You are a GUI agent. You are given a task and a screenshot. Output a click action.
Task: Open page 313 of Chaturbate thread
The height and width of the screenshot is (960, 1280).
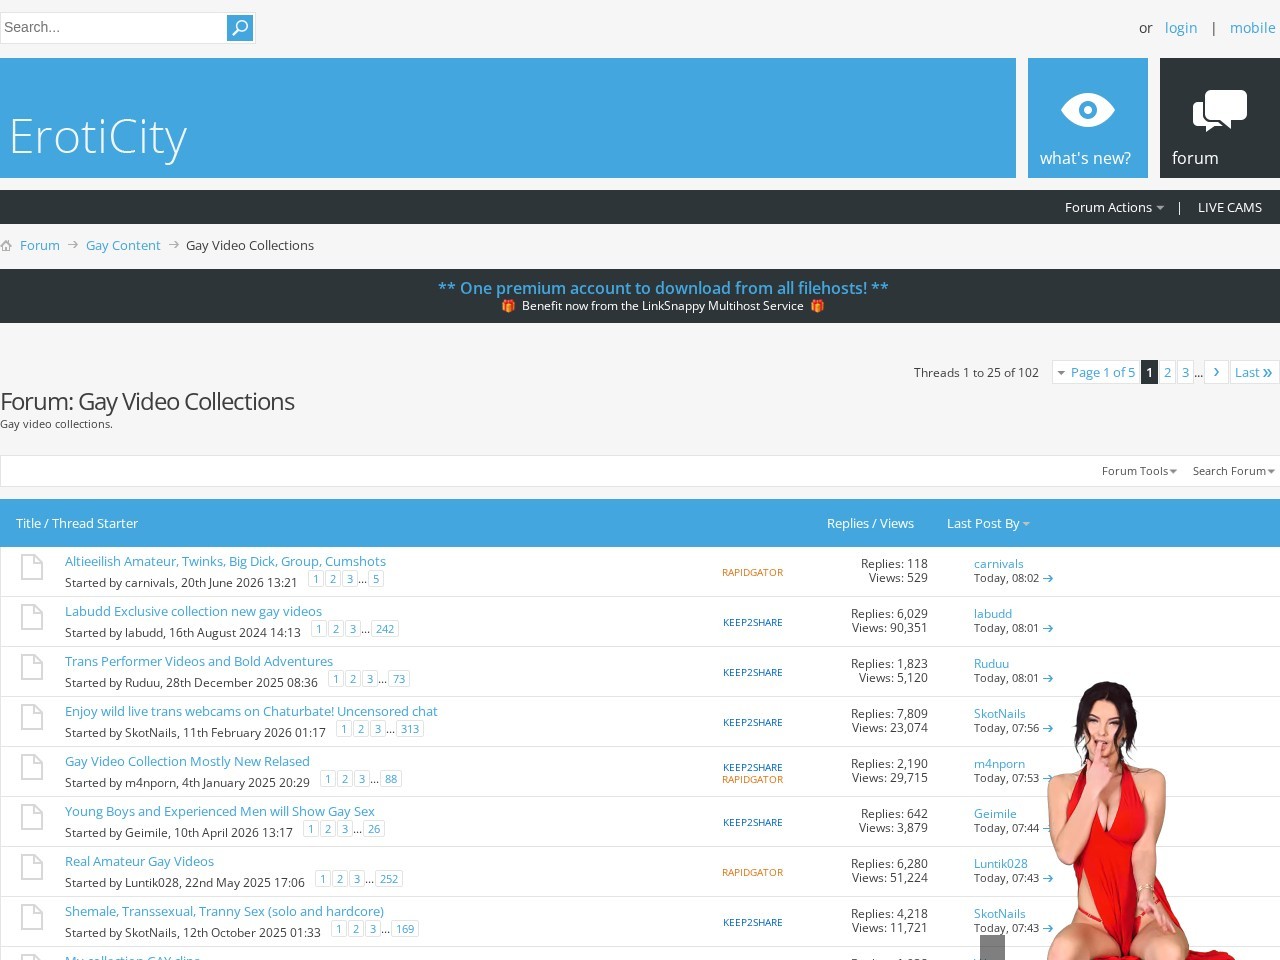point(410,729)
